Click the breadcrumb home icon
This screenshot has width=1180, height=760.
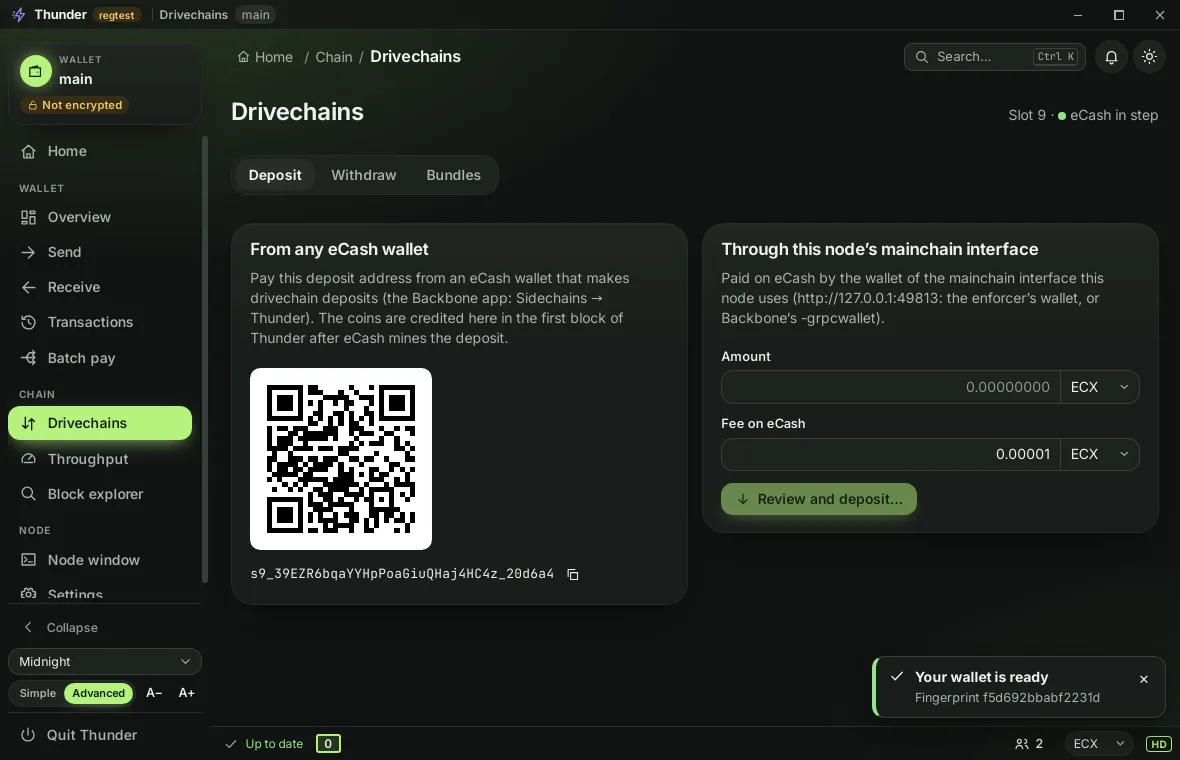click(x=243, y=57)
